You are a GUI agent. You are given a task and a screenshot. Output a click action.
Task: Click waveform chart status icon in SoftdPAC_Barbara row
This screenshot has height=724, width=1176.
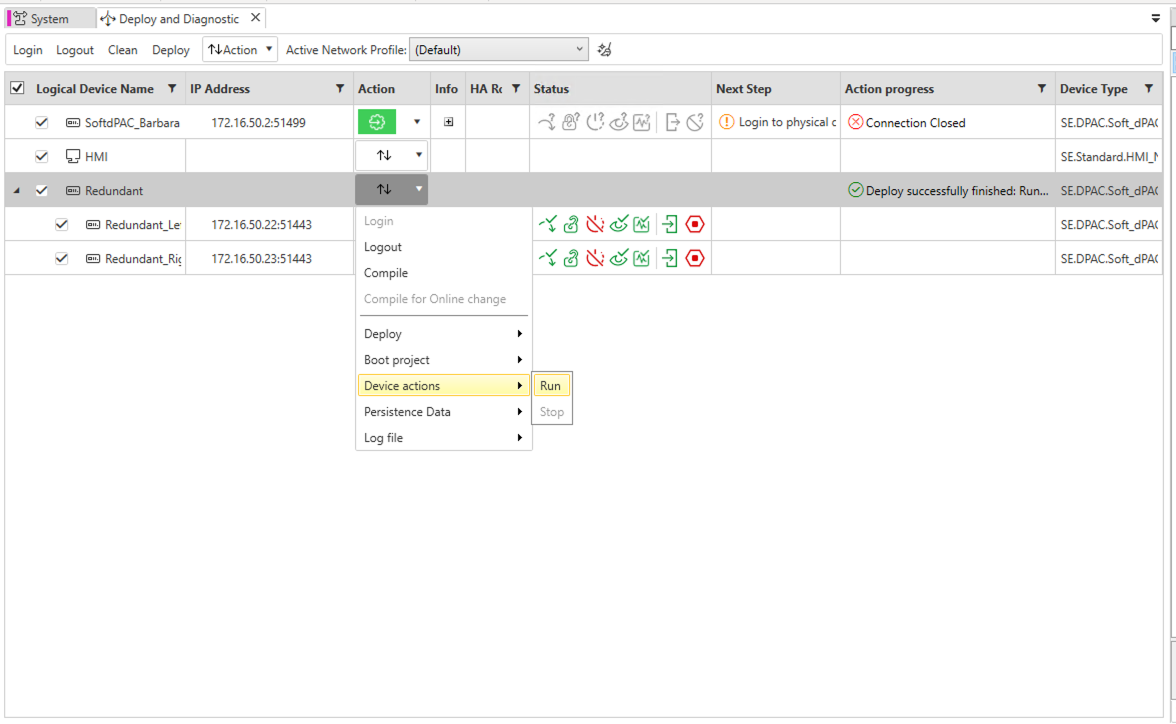(x=641, y=122)
